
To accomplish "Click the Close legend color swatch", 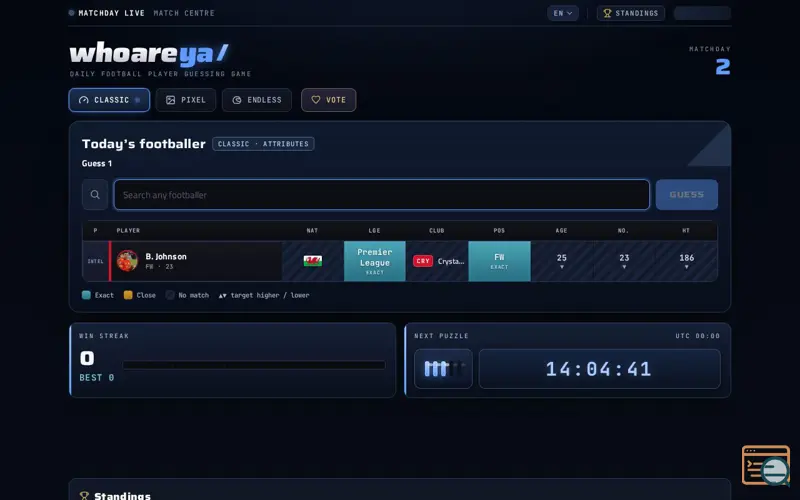I will [x=128, y=295].
